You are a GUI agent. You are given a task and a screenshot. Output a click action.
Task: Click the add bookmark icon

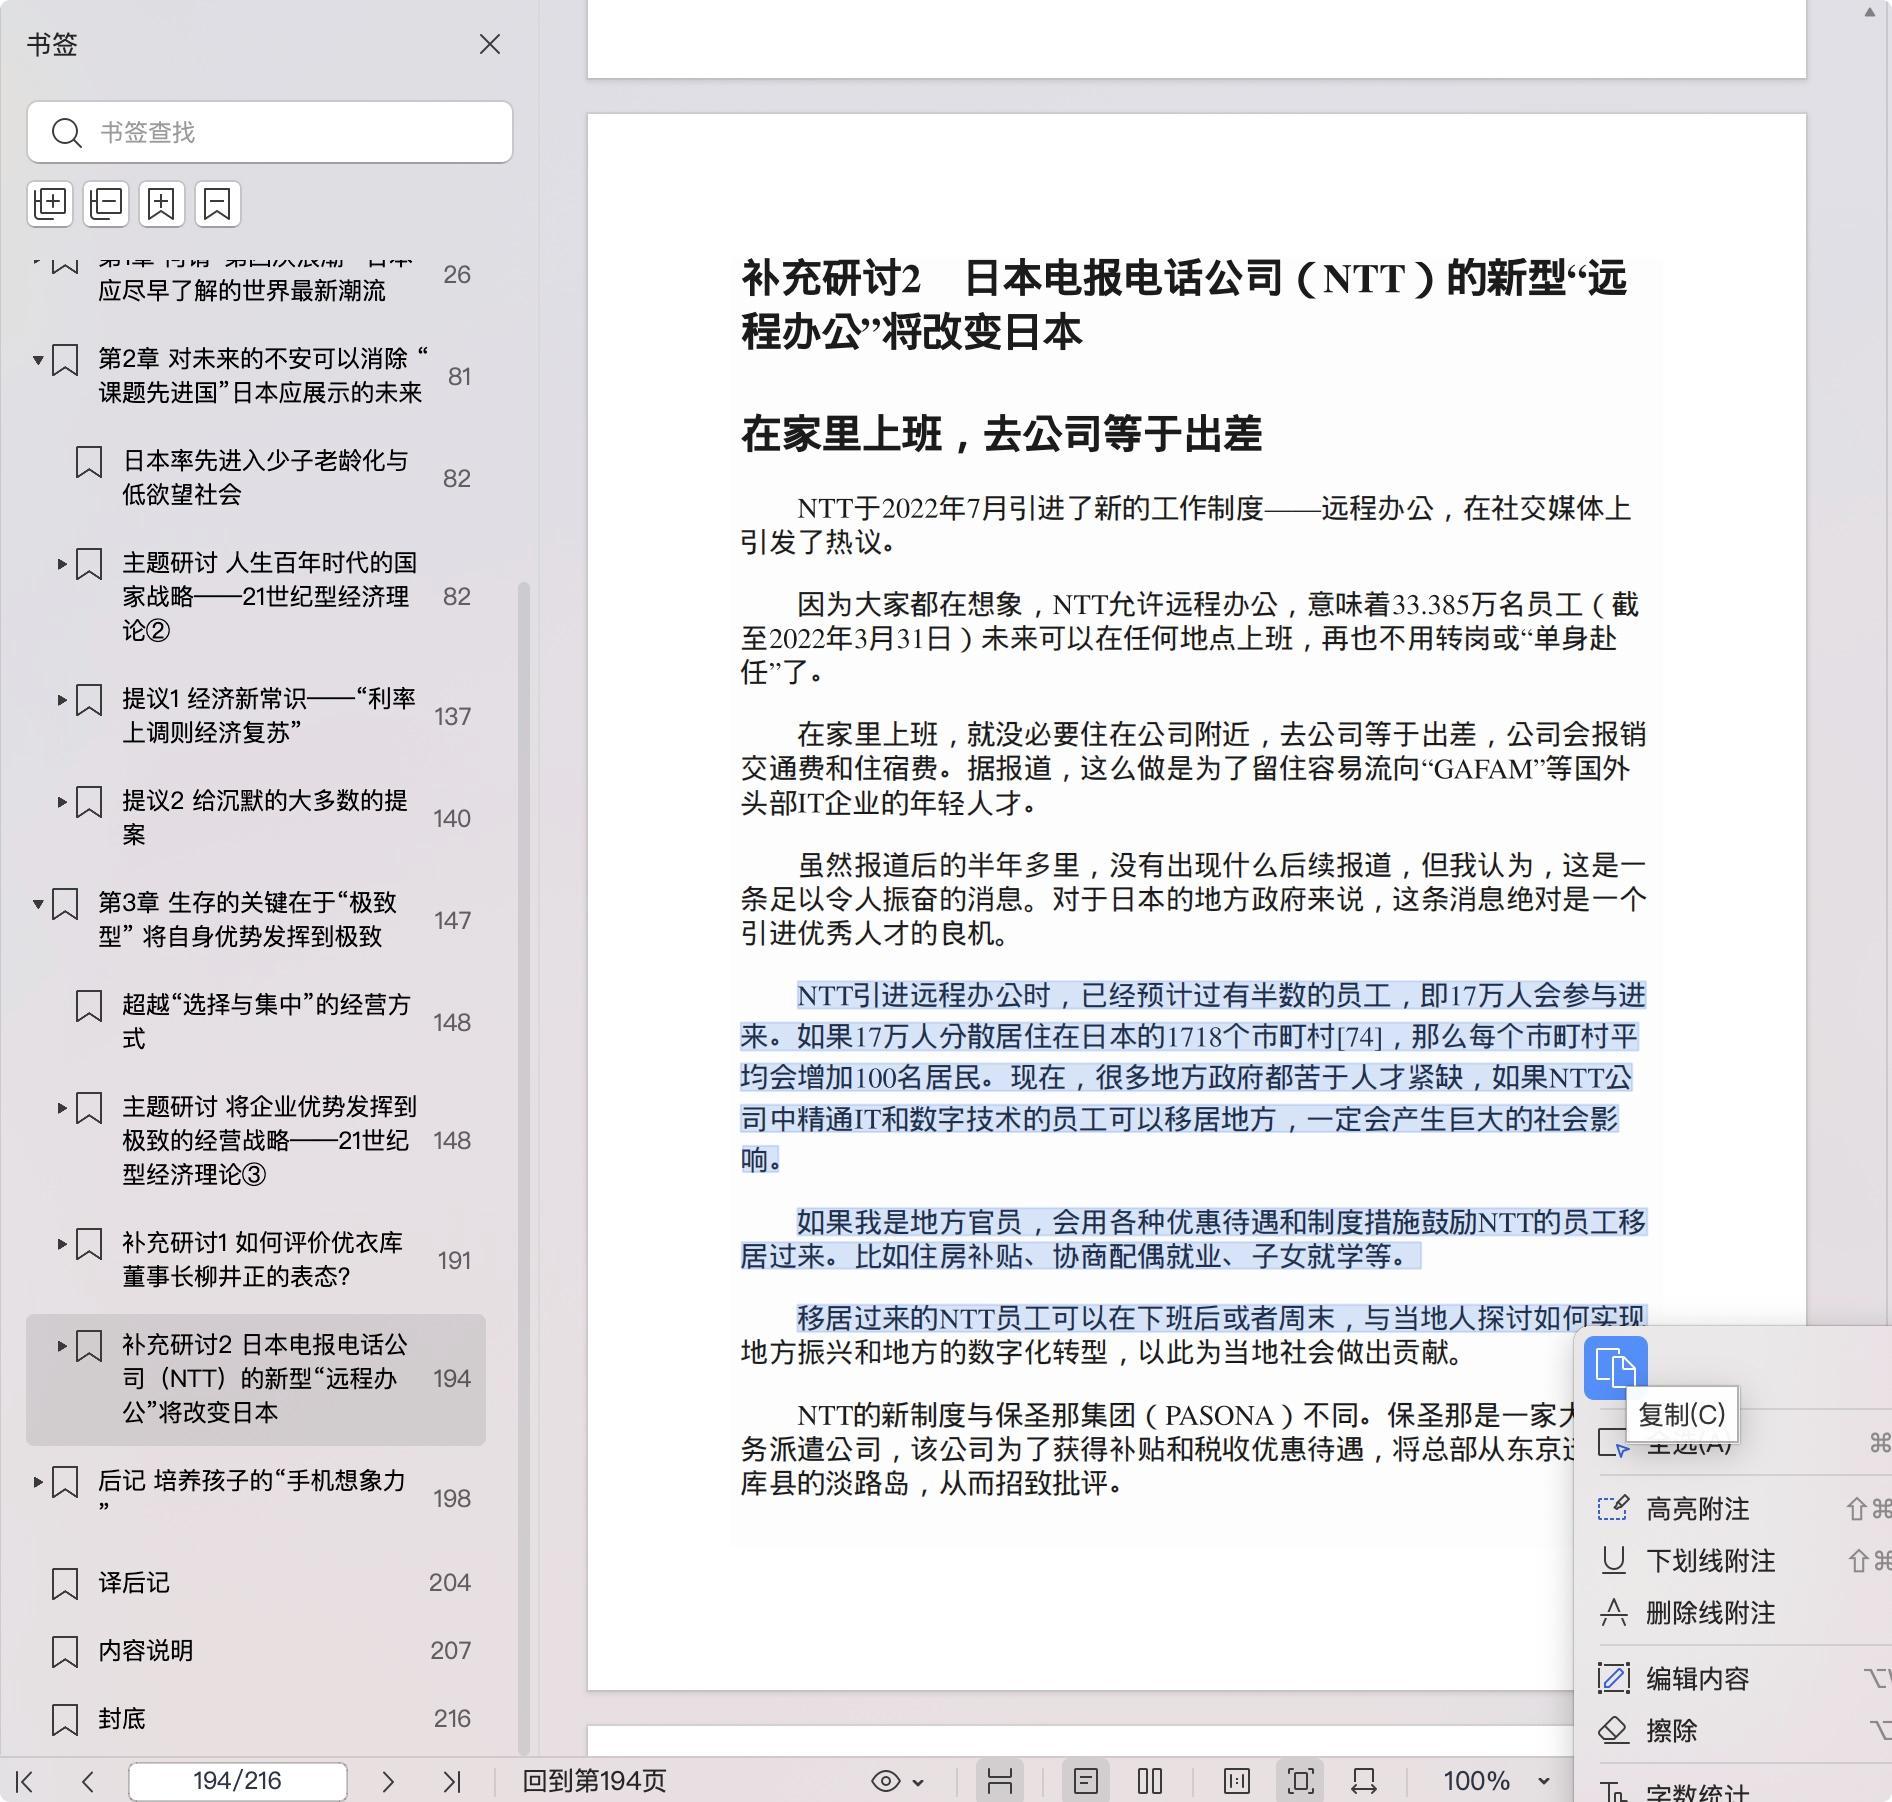click(161, 204)
